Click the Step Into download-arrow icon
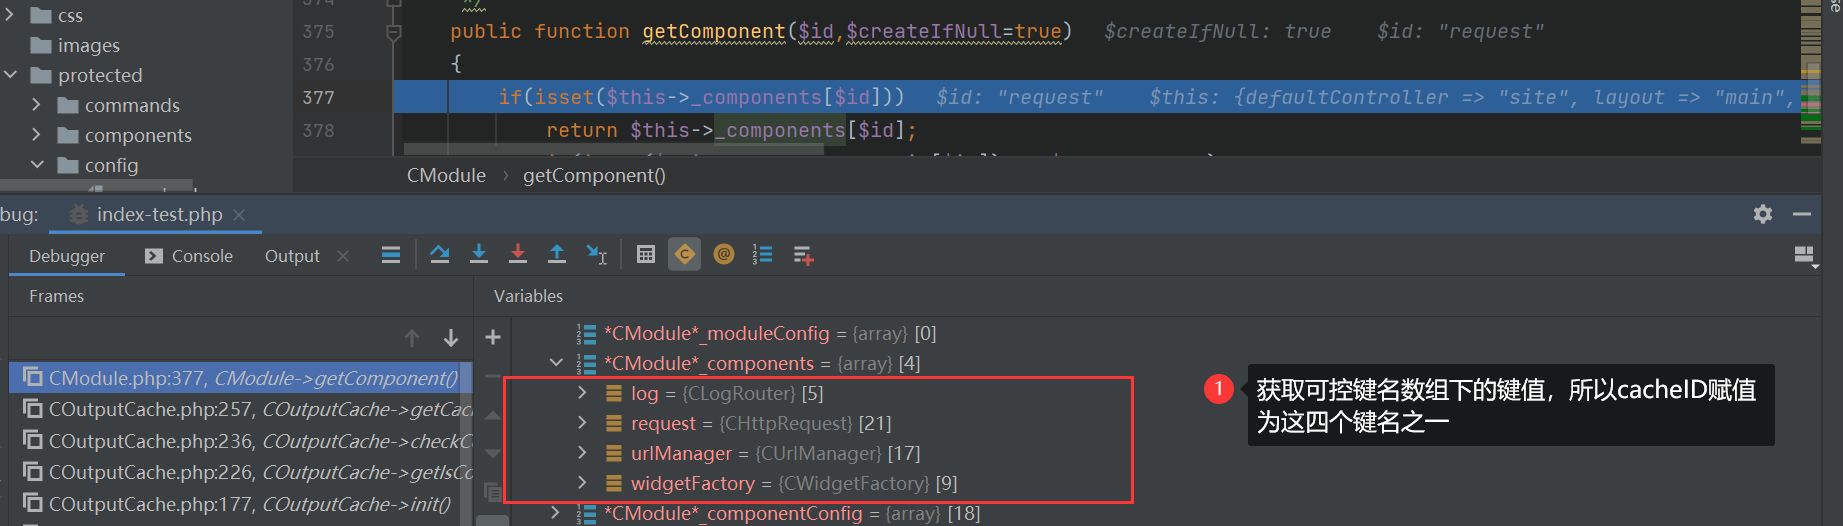 point(479,255)
